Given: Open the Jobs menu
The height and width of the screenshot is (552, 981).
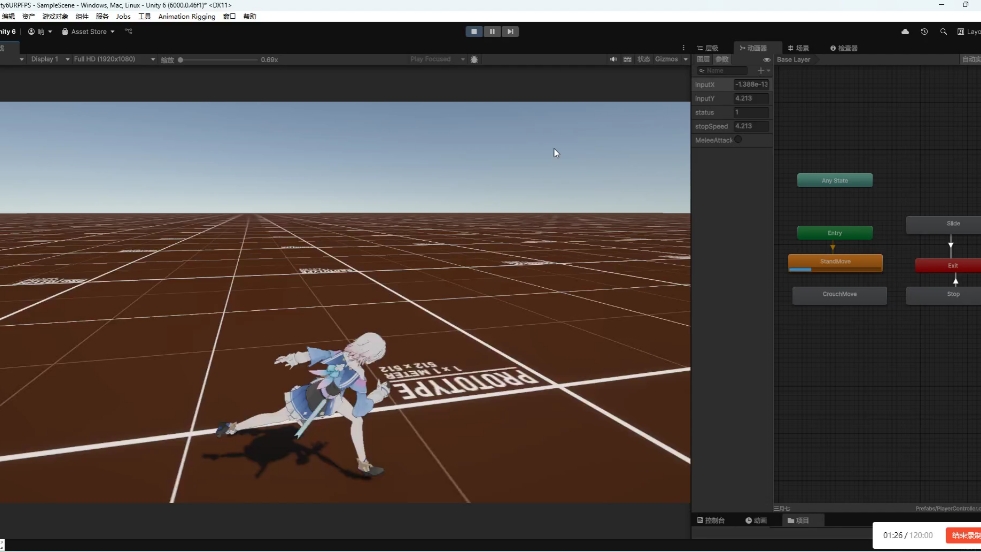Looking at the screenshot, I should tap(123, 16).
